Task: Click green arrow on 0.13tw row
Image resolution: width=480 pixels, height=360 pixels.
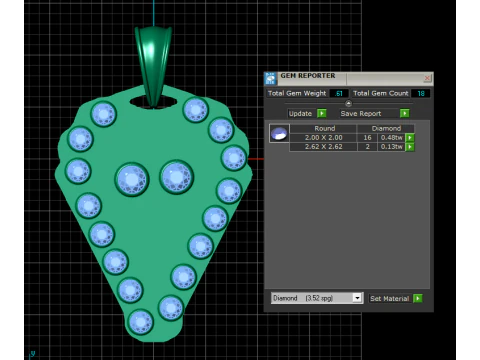Action: 410,147
